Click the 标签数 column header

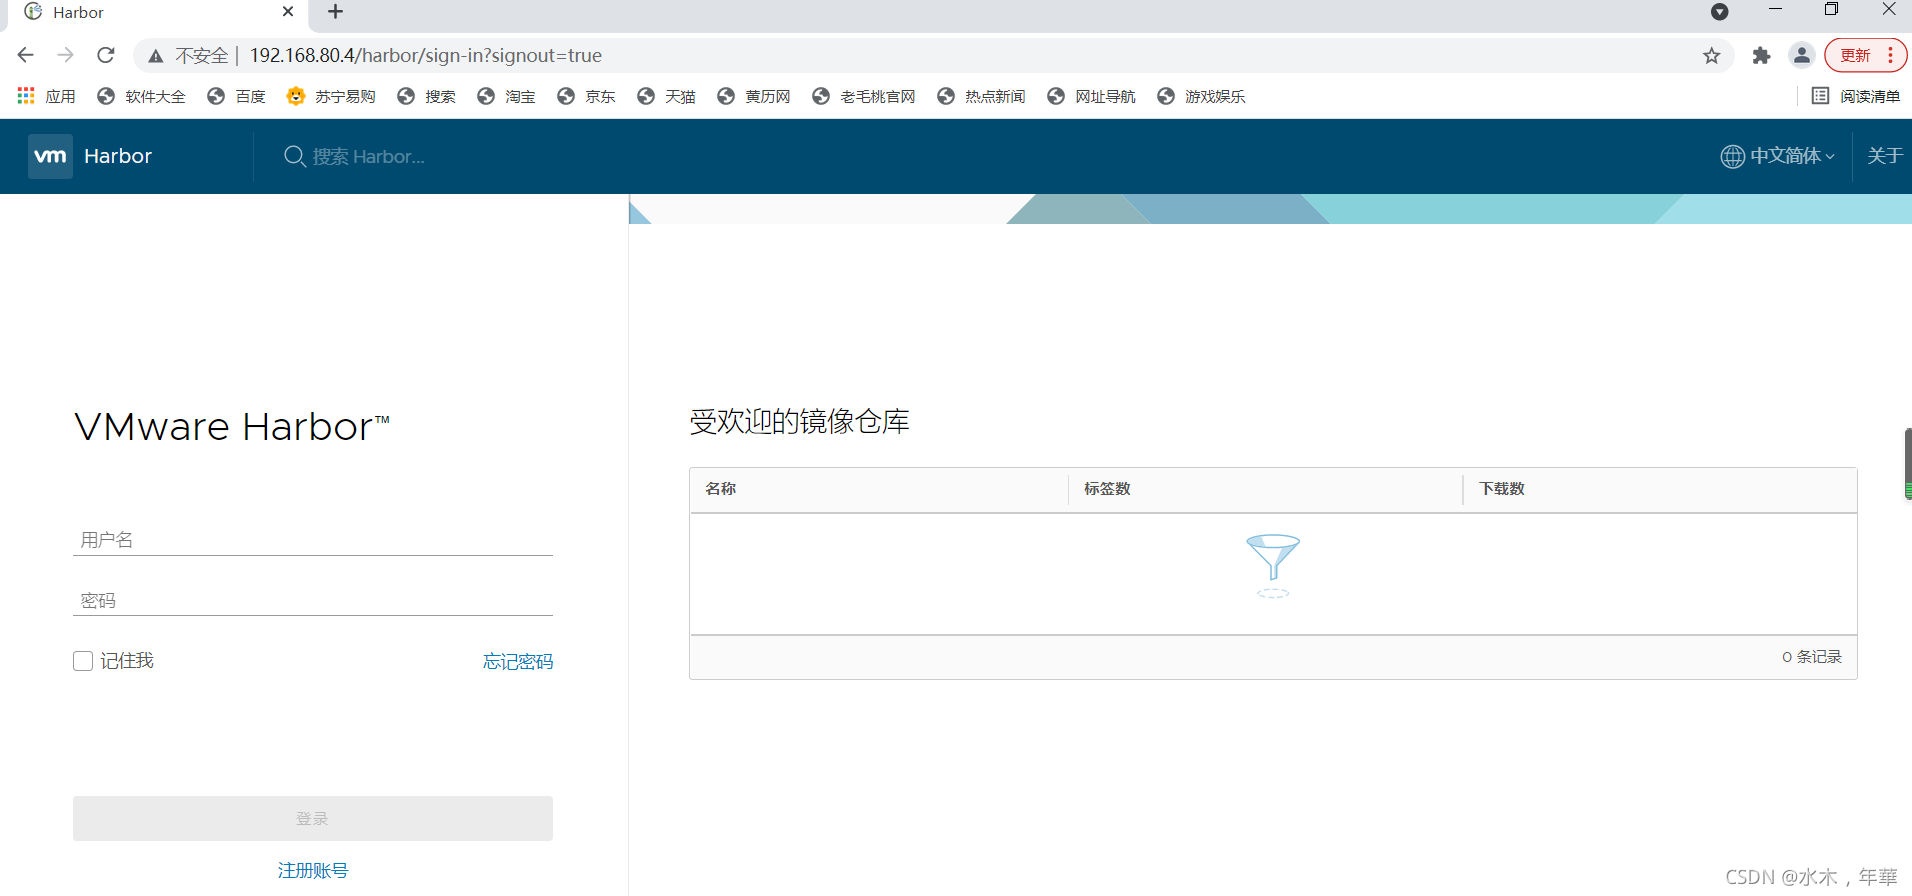(1107, 488)
